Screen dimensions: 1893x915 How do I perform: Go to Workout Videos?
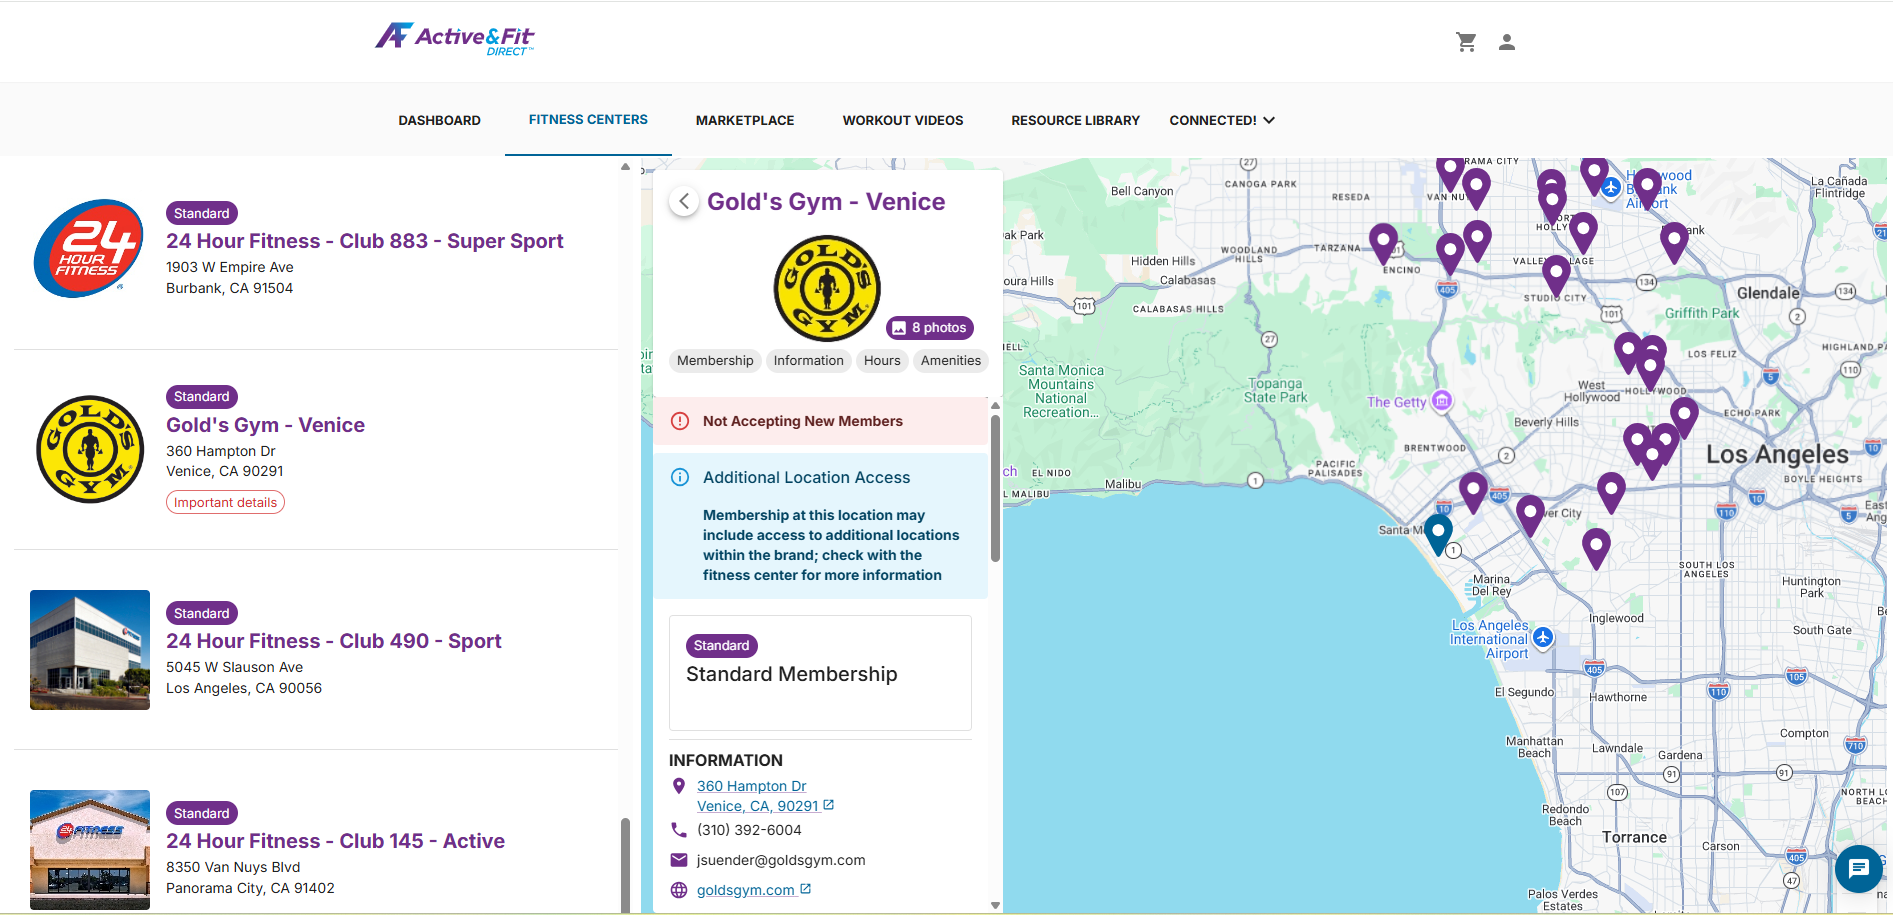click(903, 120)
